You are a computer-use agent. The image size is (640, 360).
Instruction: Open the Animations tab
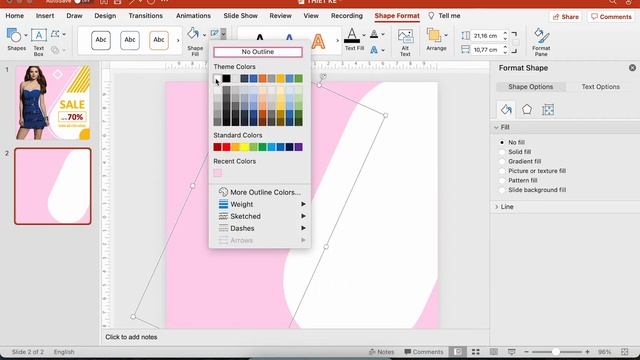193,16
